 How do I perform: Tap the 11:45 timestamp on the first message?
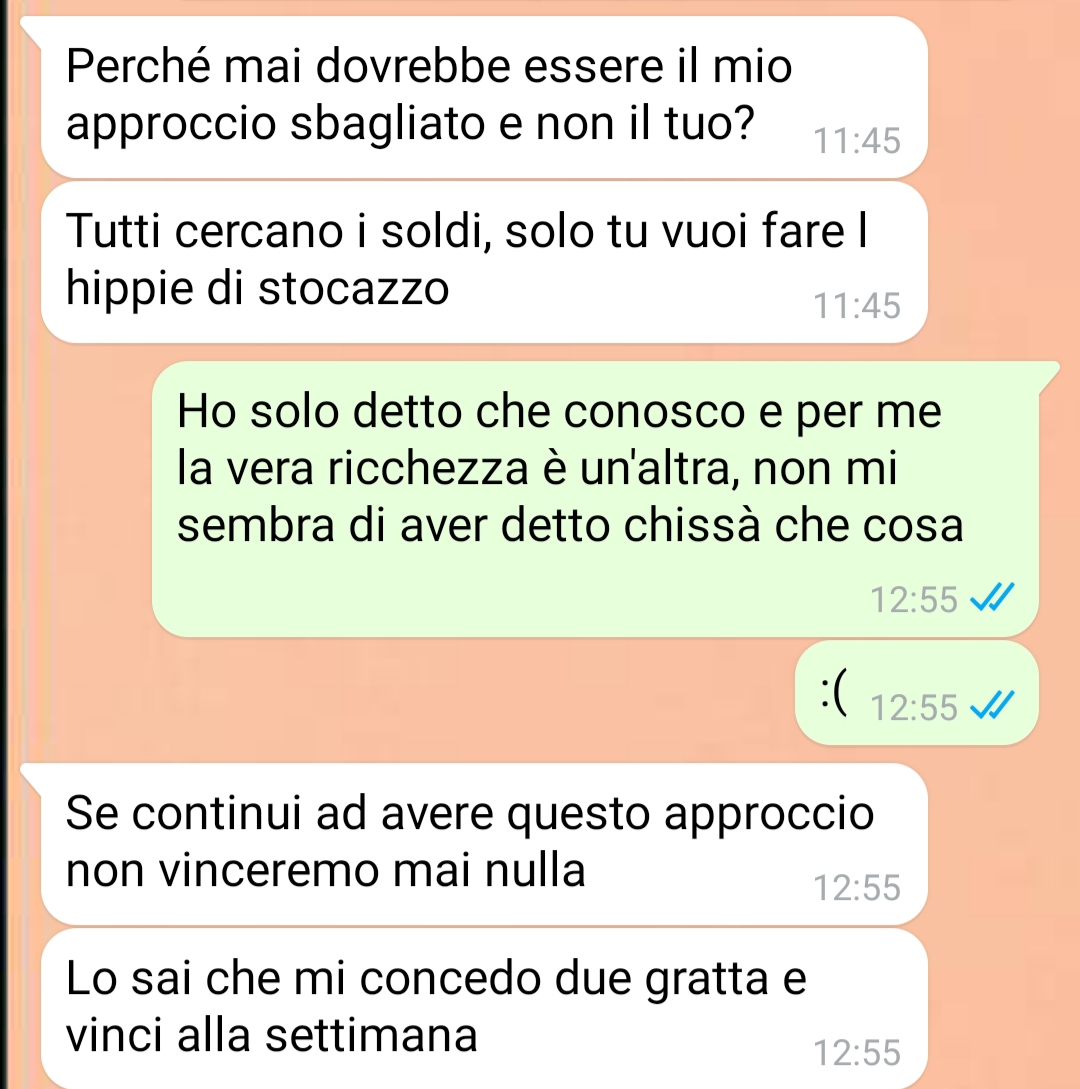coord(857,141)
